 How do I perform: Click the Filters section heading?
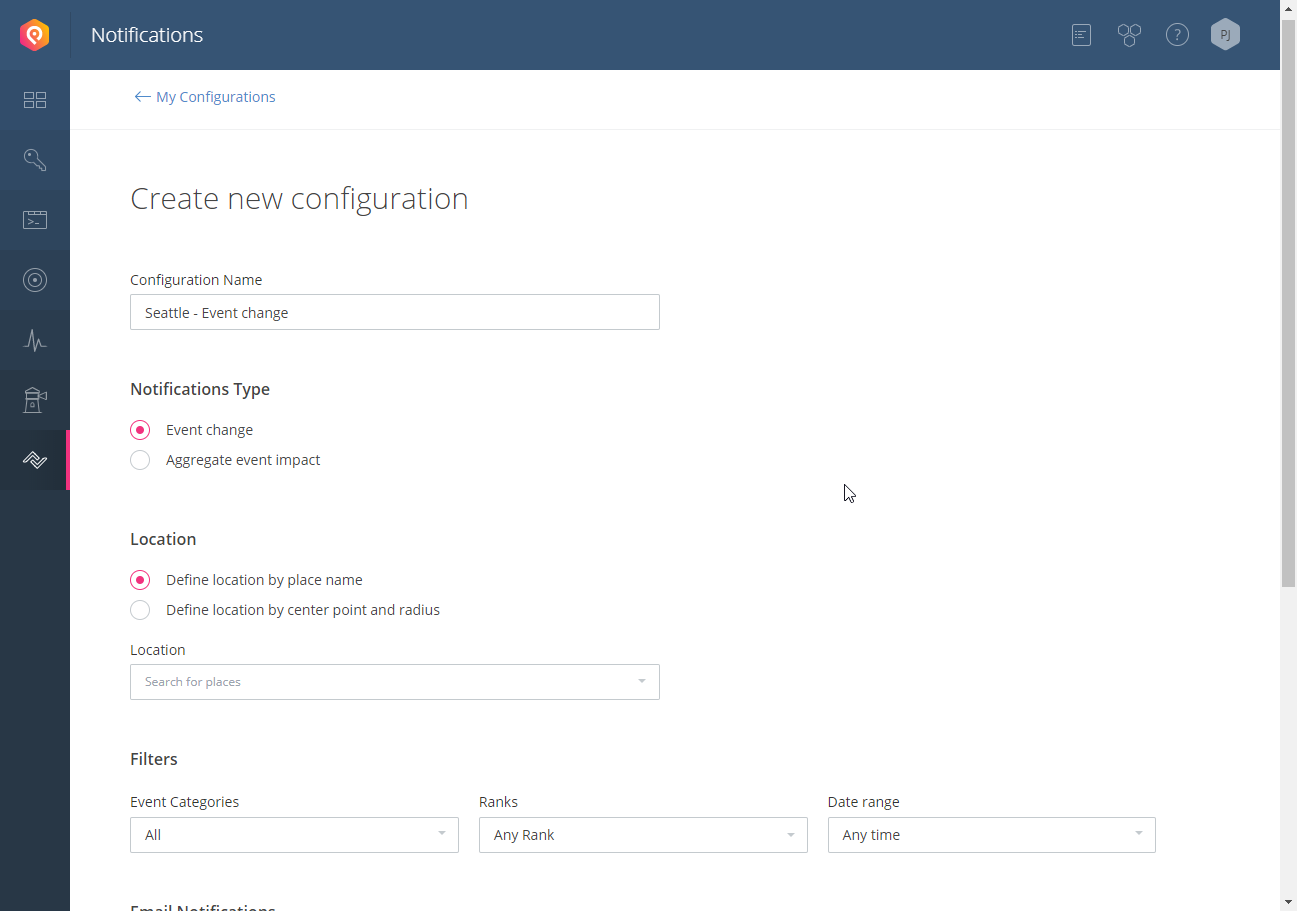(x=154, y=759)
